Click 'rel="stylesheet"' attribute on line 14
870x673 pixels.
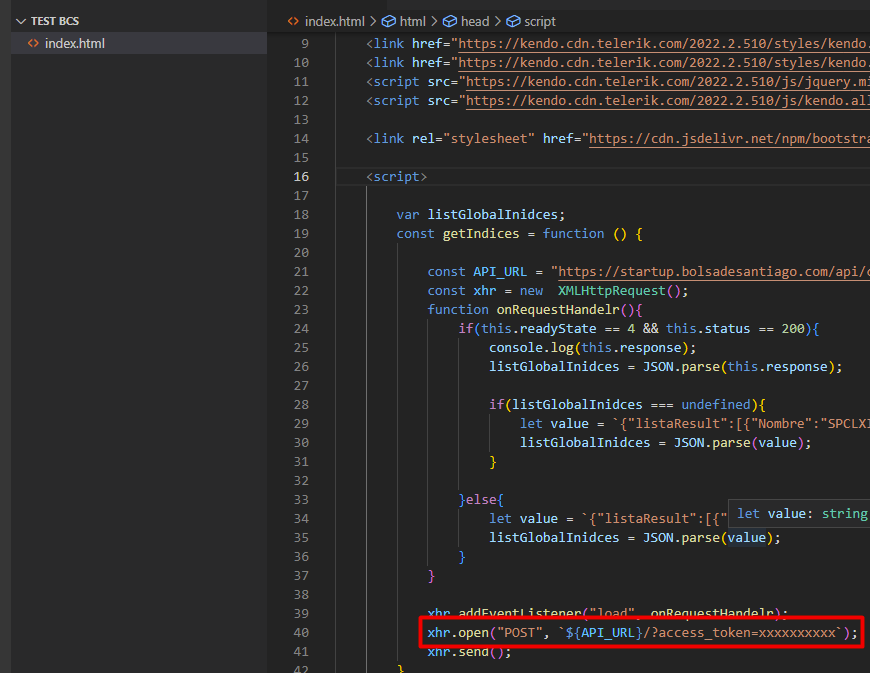point(473,139)
